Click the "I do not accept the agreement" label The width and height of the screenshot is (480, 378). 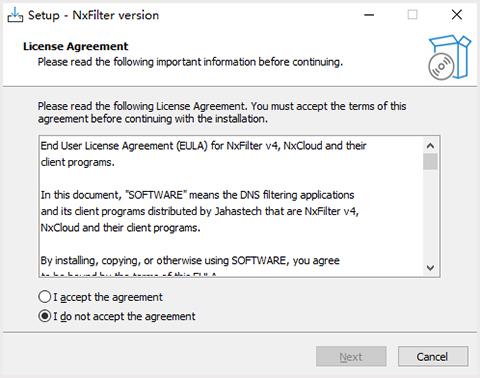click(124, 316)
